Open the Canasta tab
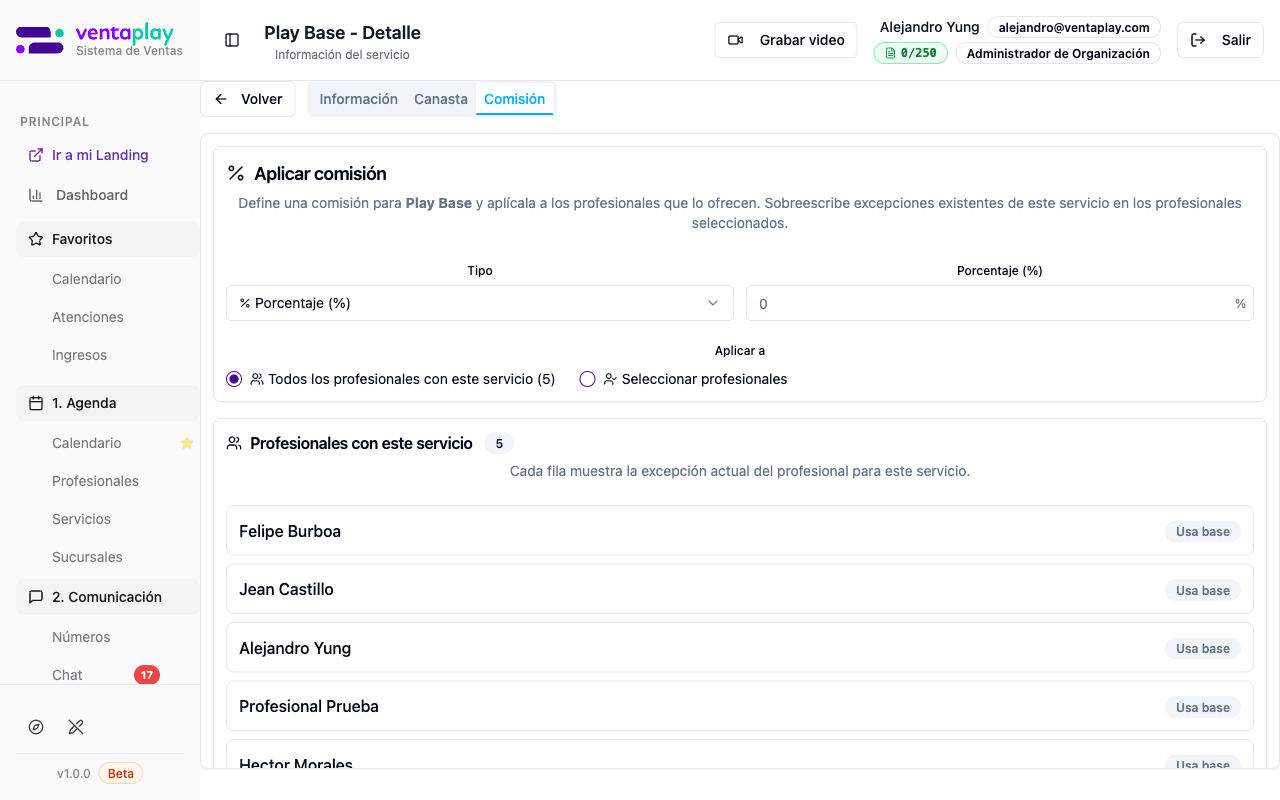The height and width of the screenshot is (800, 1280). pyautogui.click(x=441, y=99)
